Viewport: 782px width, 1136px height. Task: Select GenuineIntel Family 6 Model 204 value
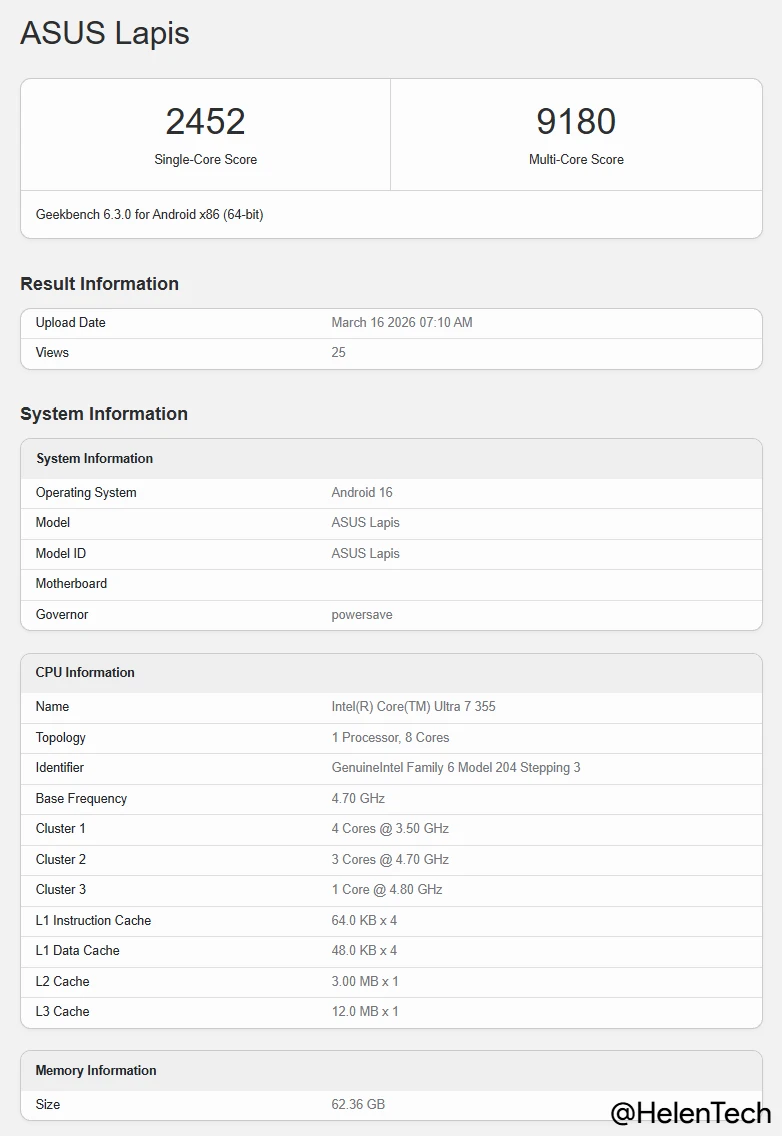point(455,768)
